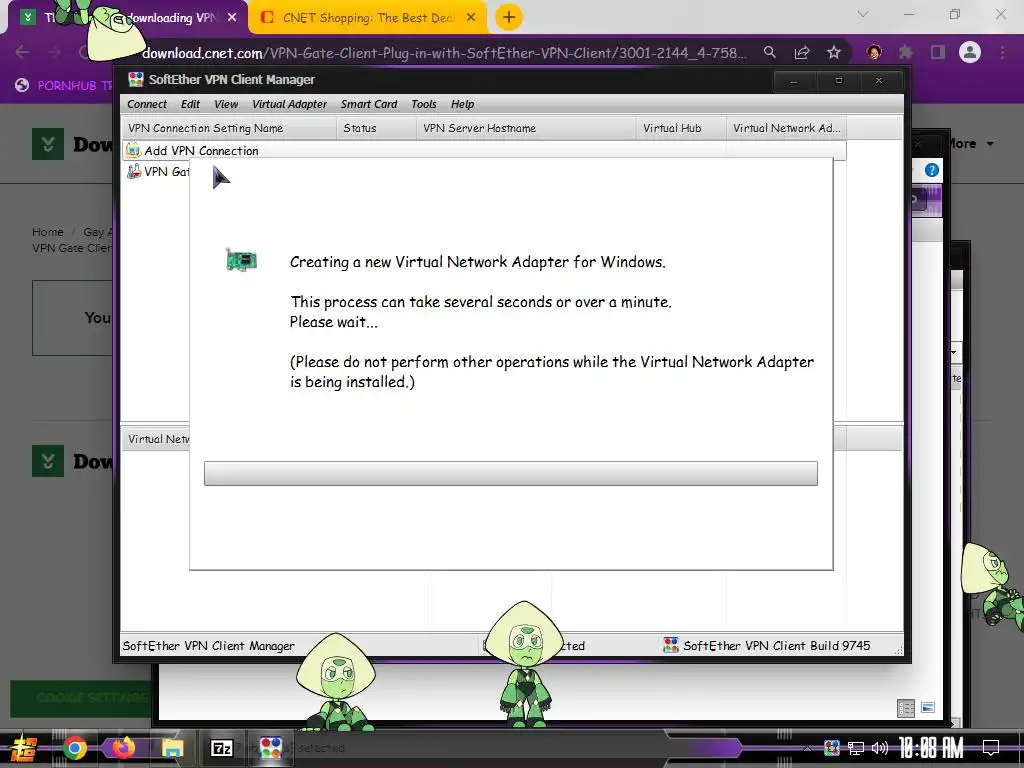
Task: Click the SoftEther status bar build icon
Action: point(671,645)
